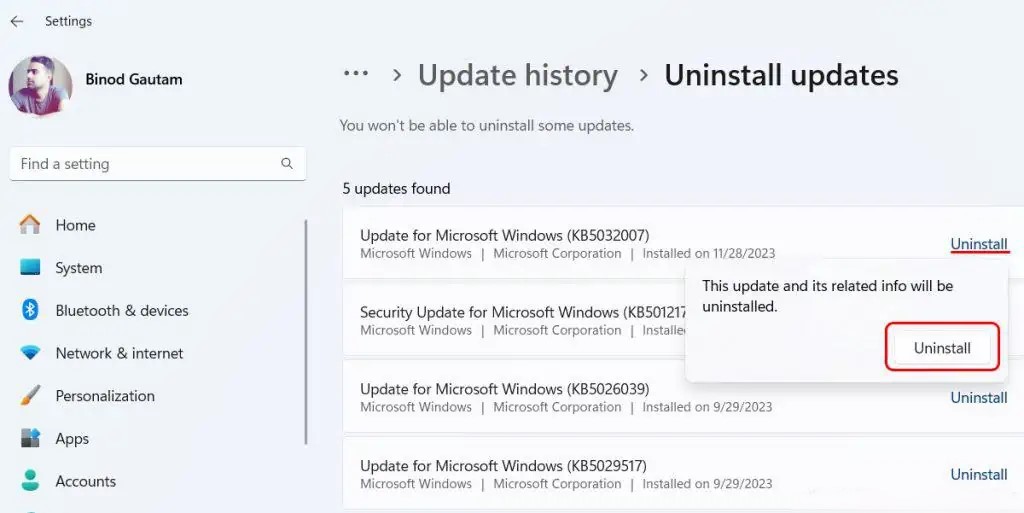Open Home via house icon
The height and width of the screenshot is (513, 1024).
coord(30,225)
